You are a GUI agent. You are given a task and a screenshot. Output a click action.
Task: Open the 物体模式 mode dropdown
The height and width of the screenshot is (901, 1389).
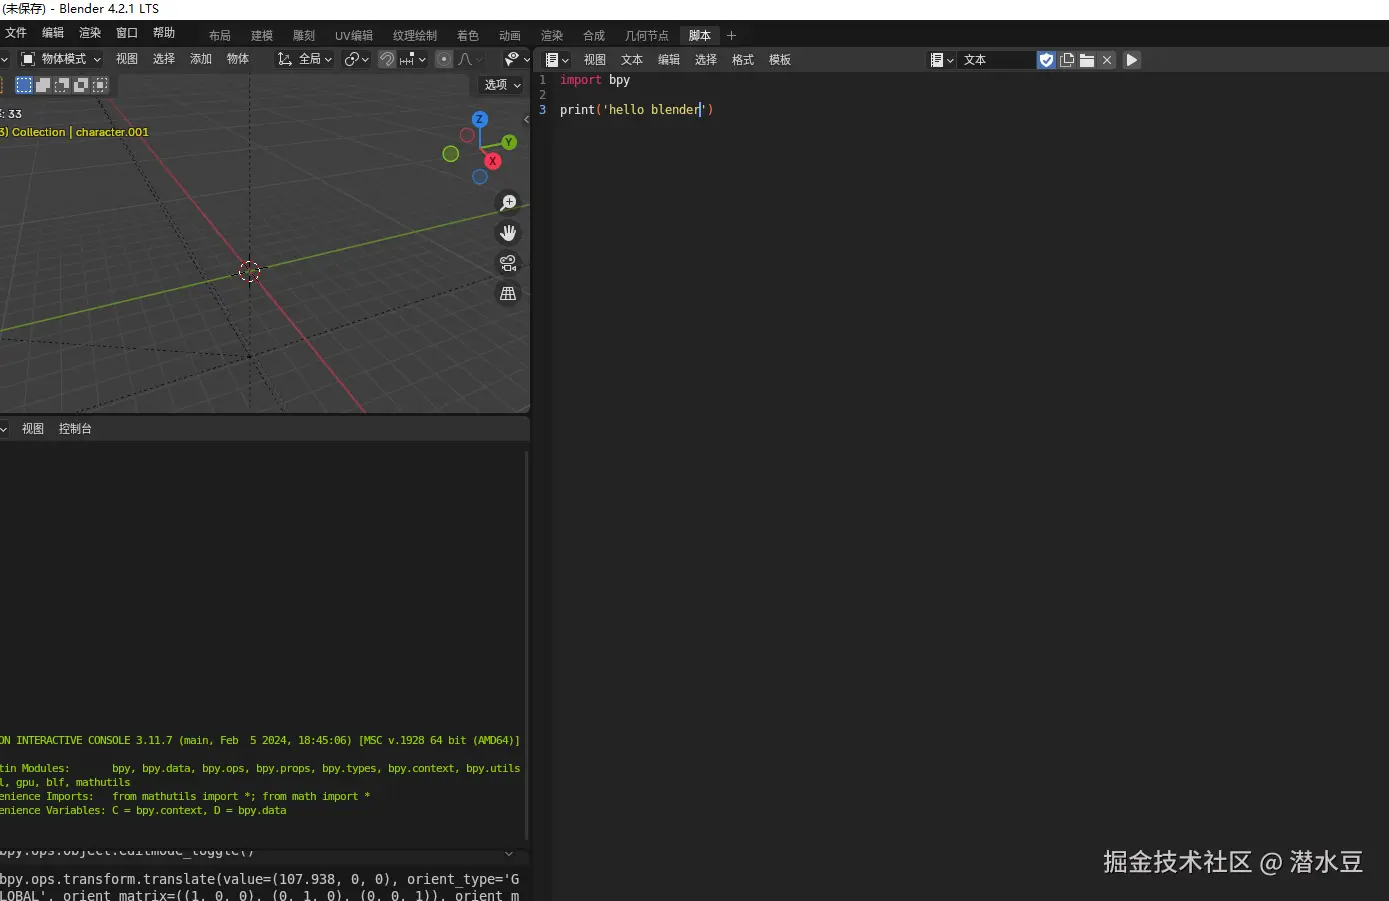(62, 59)
